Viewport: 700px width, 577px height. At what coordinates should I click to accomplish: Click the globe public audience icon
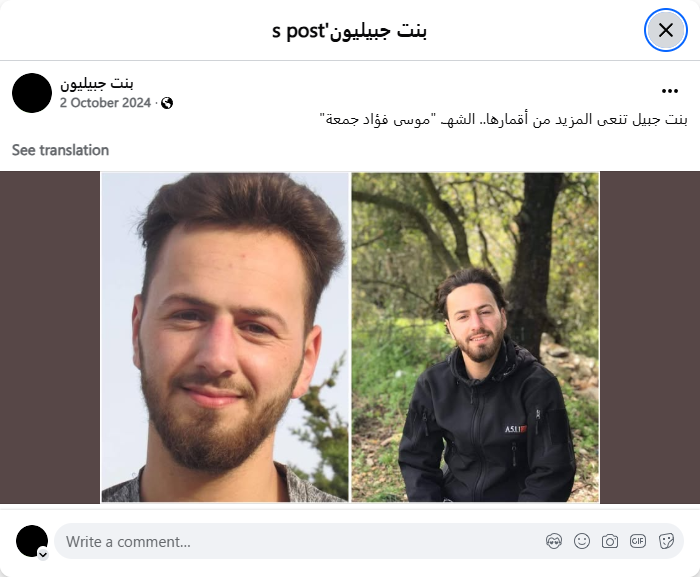(167, 103)
